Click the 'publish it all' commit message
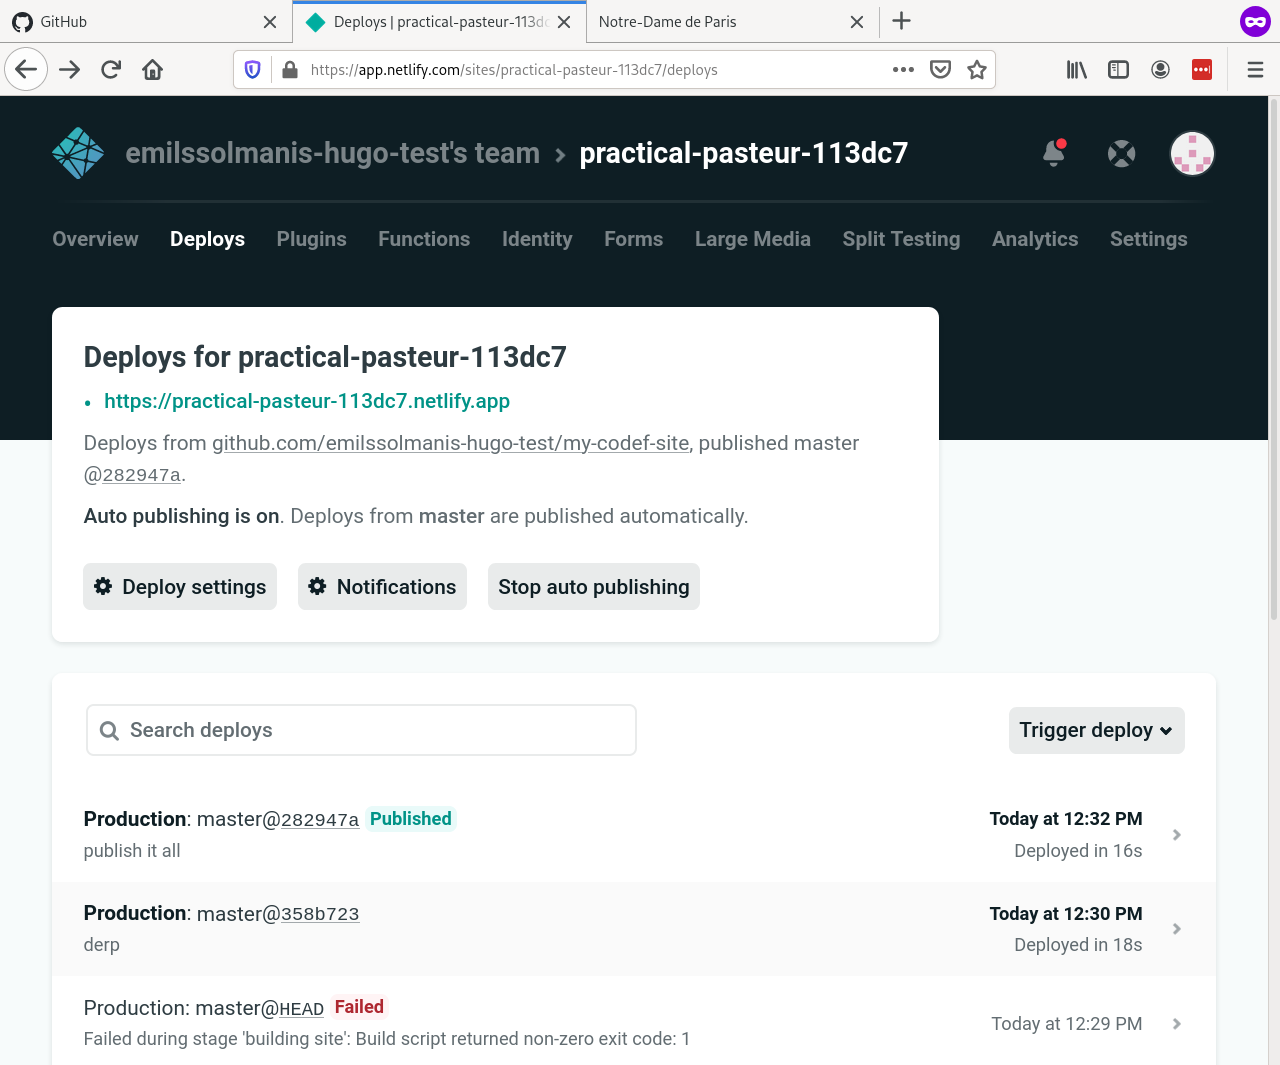Image resolution: width=1280 pixels, height=1065 pixels. pyautogui.click(x=132, y=851)
